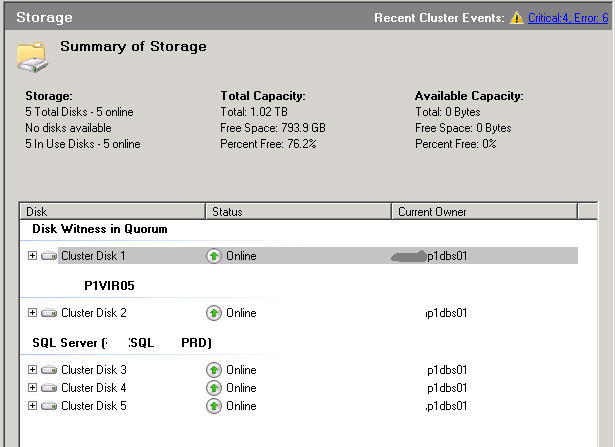Select the Cluster Disk 2 row
Viewport: 615px width, 447px height.
coord(94,313)
